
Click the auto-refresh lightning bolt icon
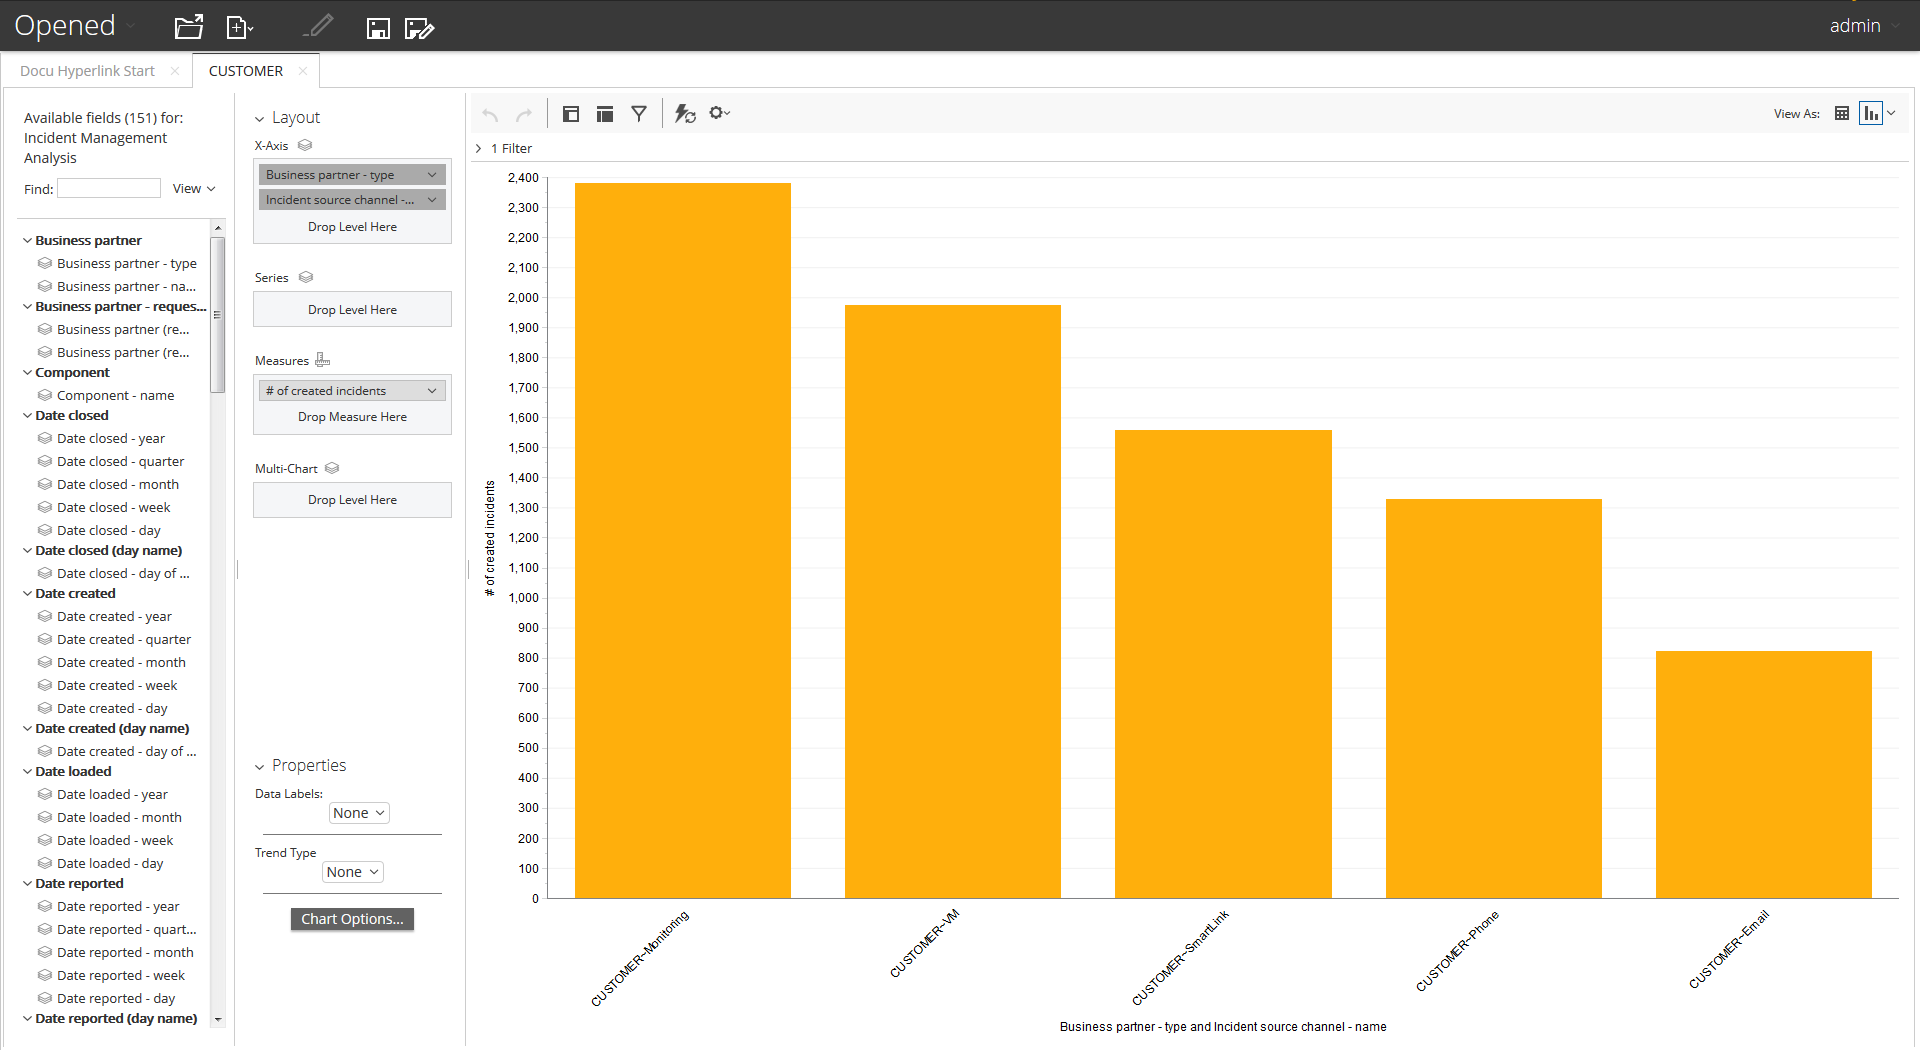(685, 114)
